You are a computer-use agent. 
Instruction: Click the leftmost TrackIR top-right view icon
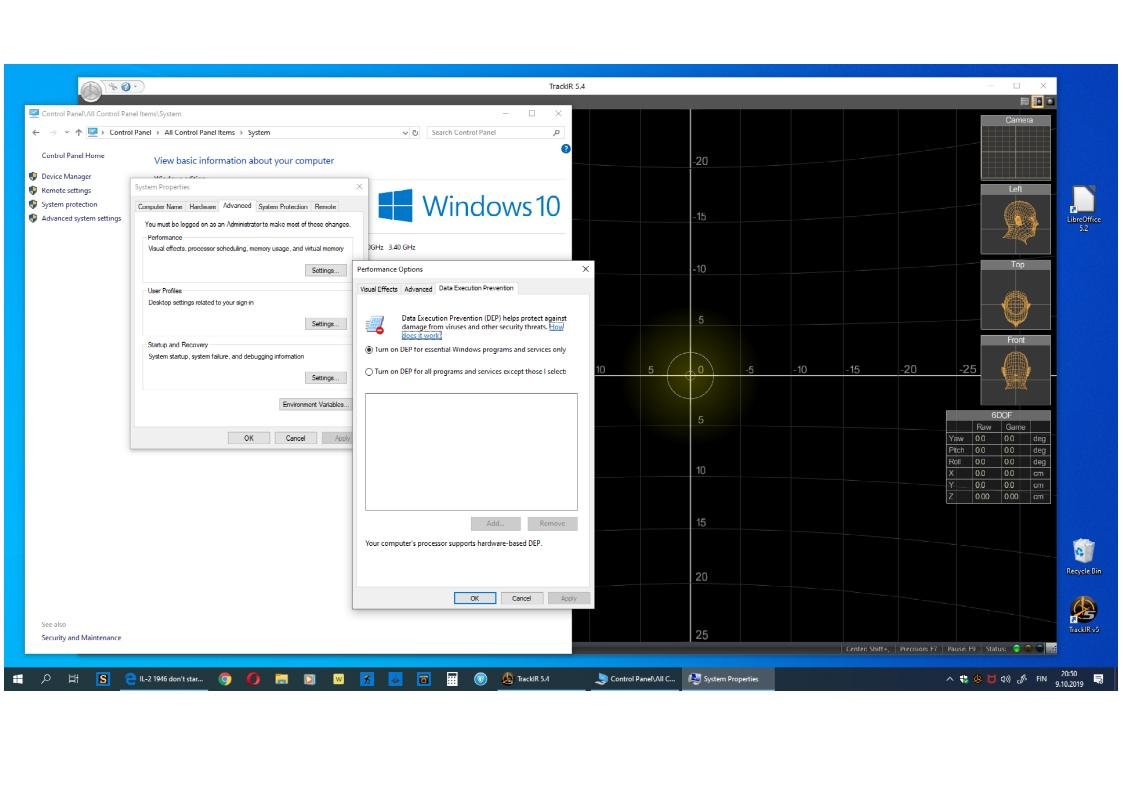coord(1025,102)
